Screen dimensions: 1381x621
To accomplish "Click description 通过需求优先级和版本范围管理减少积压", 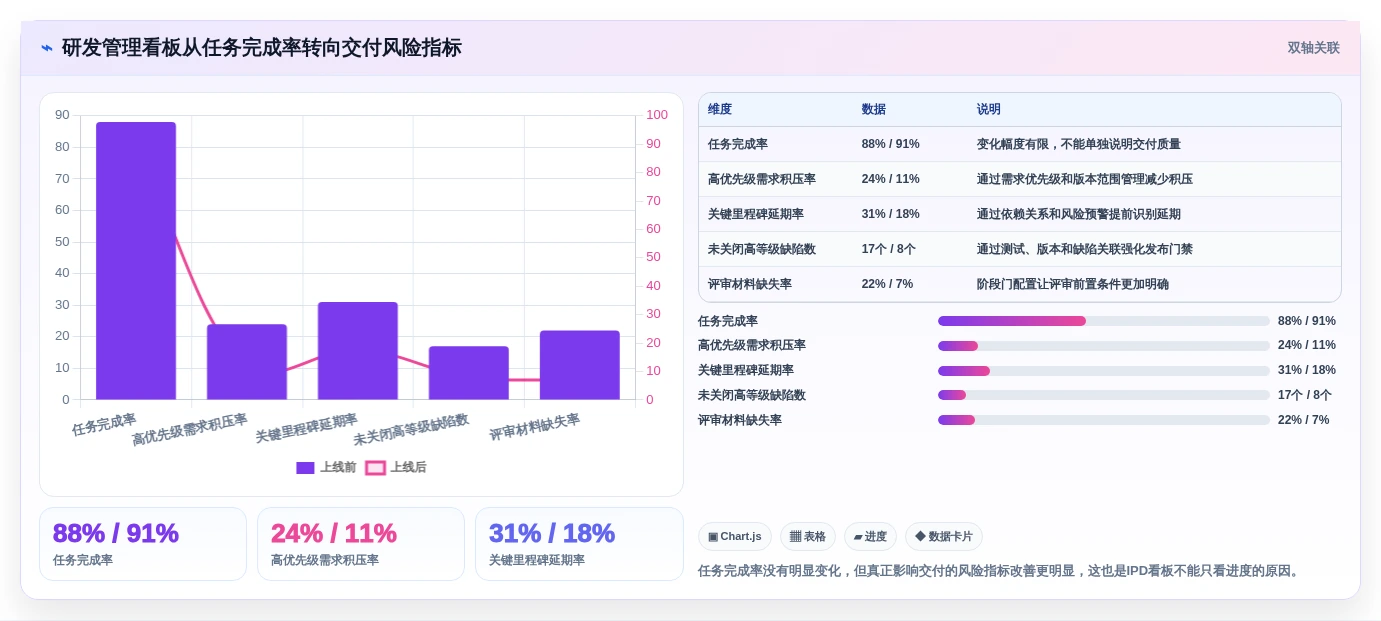I will (1085, 179).
